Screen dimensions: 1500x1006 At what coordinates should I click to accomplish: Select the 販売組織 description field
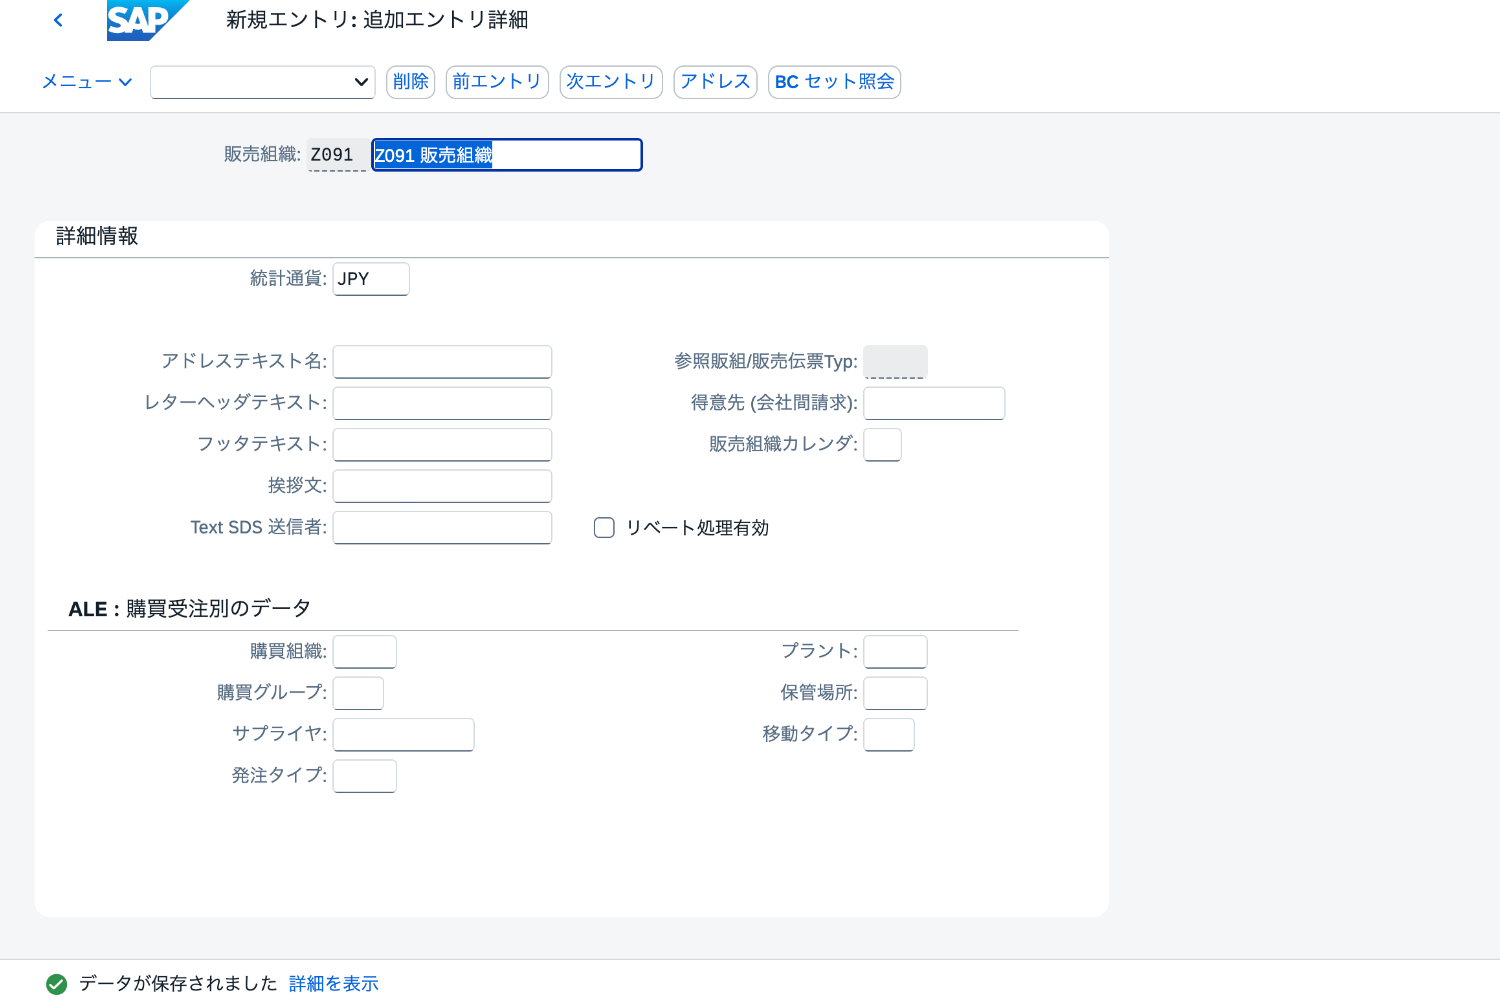[x=507, y=155]
